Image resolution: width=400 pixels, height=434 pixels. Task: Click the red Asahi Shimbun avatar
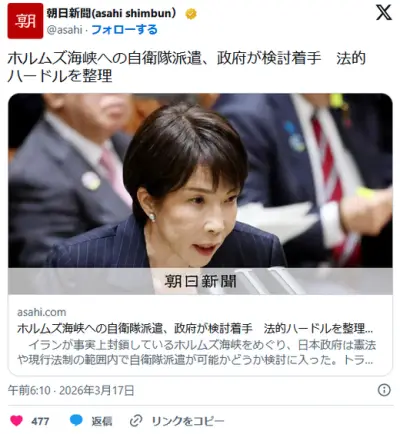click(25, 21)
